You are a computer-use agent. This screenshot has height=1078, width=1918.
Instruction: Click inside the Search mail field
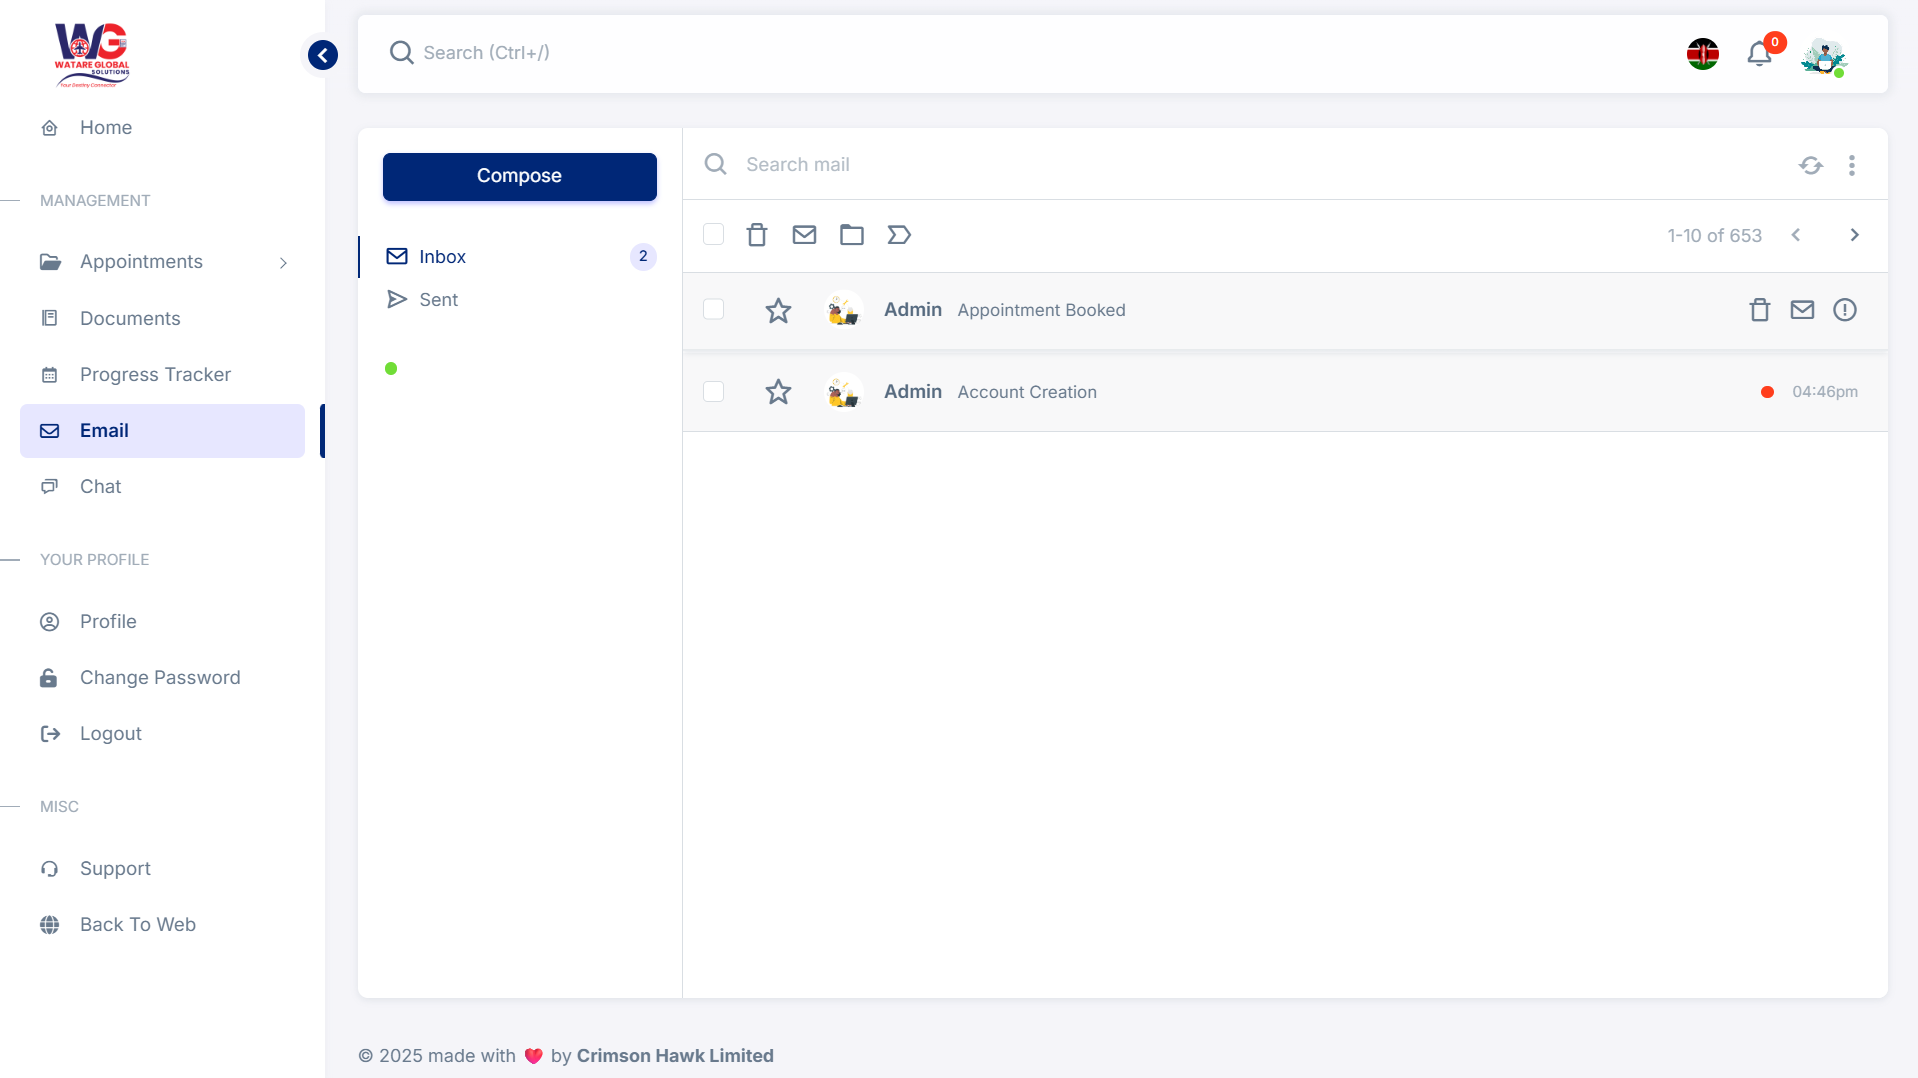900,164
